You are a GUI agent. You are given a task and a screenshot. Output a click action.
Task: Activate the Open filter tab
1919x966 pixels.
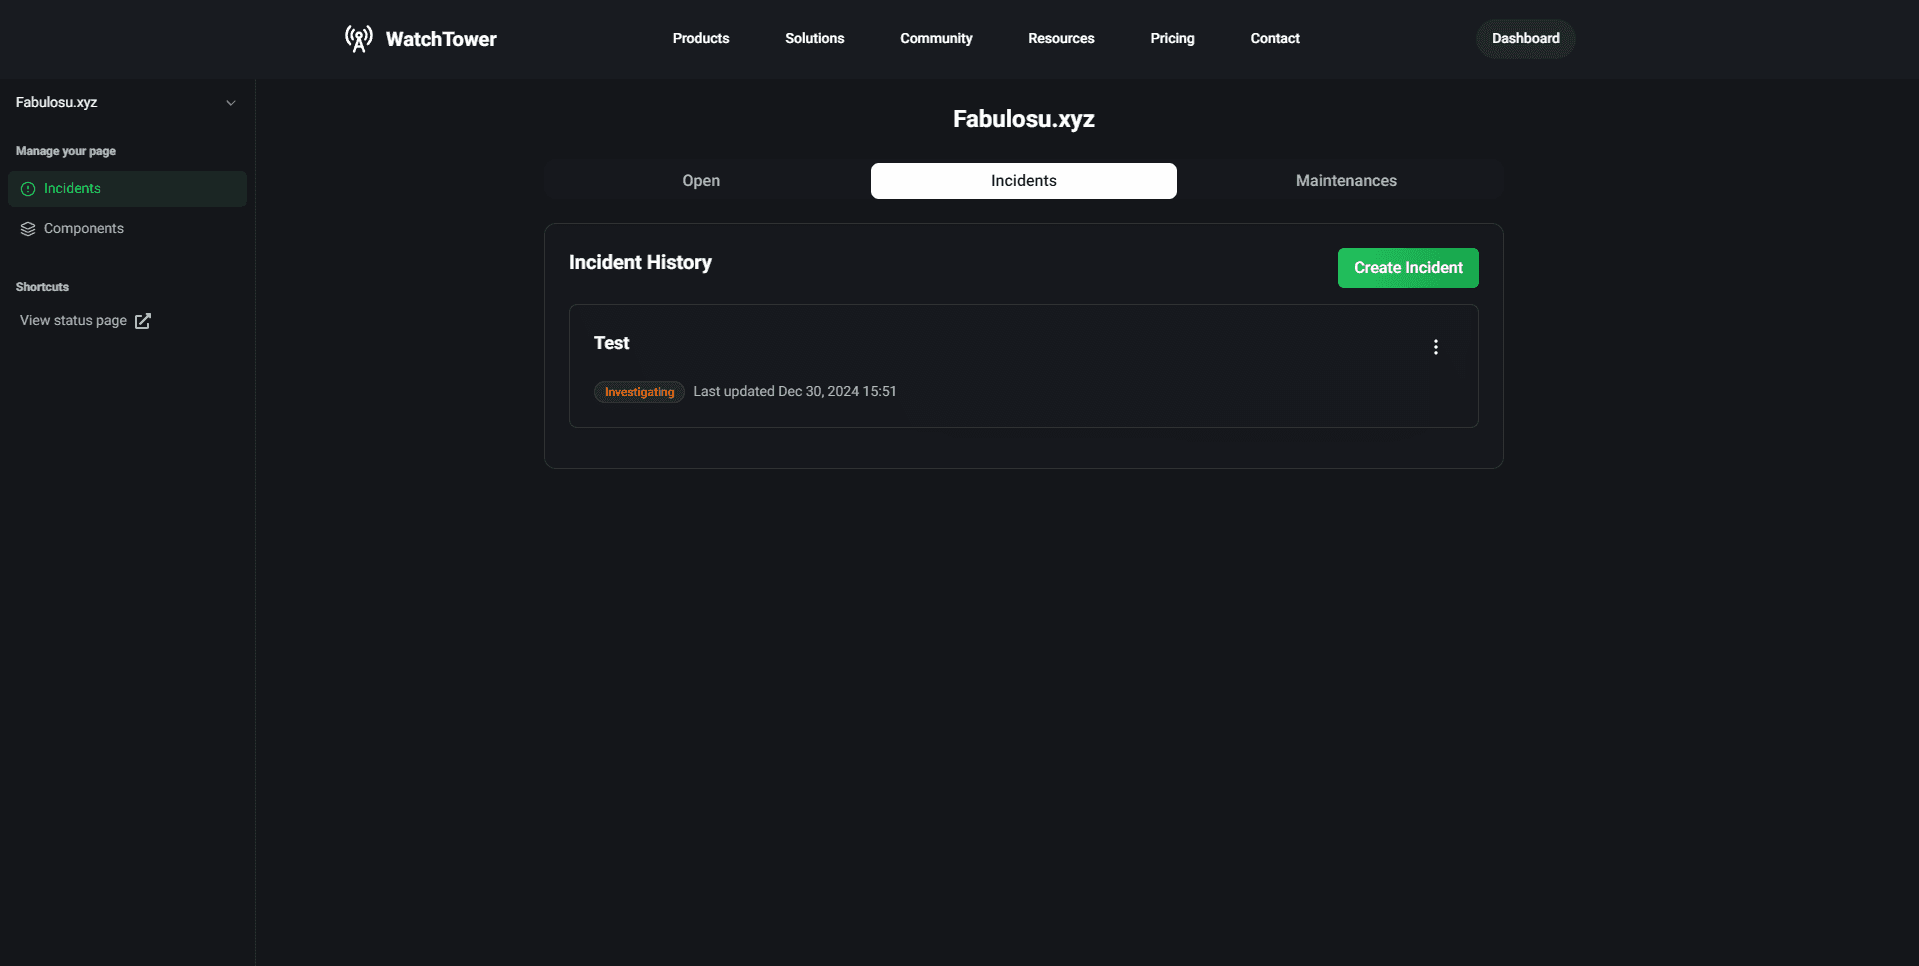click(x=700, y=181)
